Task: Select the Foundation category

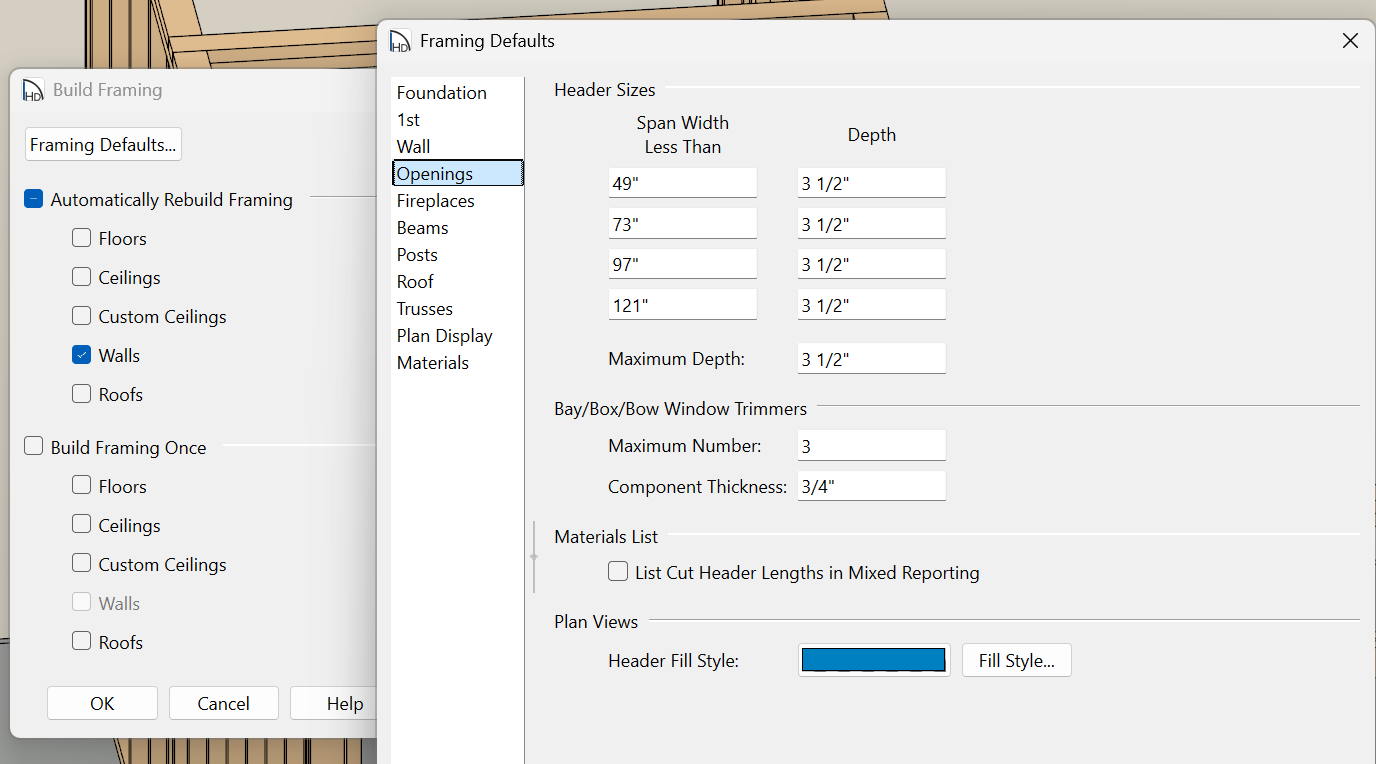Action: point(441,93)
